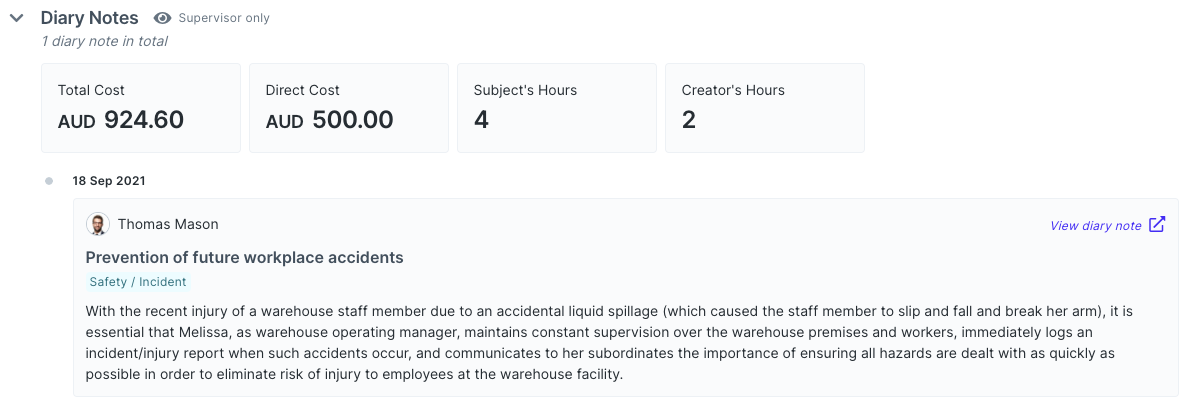Open the Prevention of future workplace accidents title

point(244,257)
